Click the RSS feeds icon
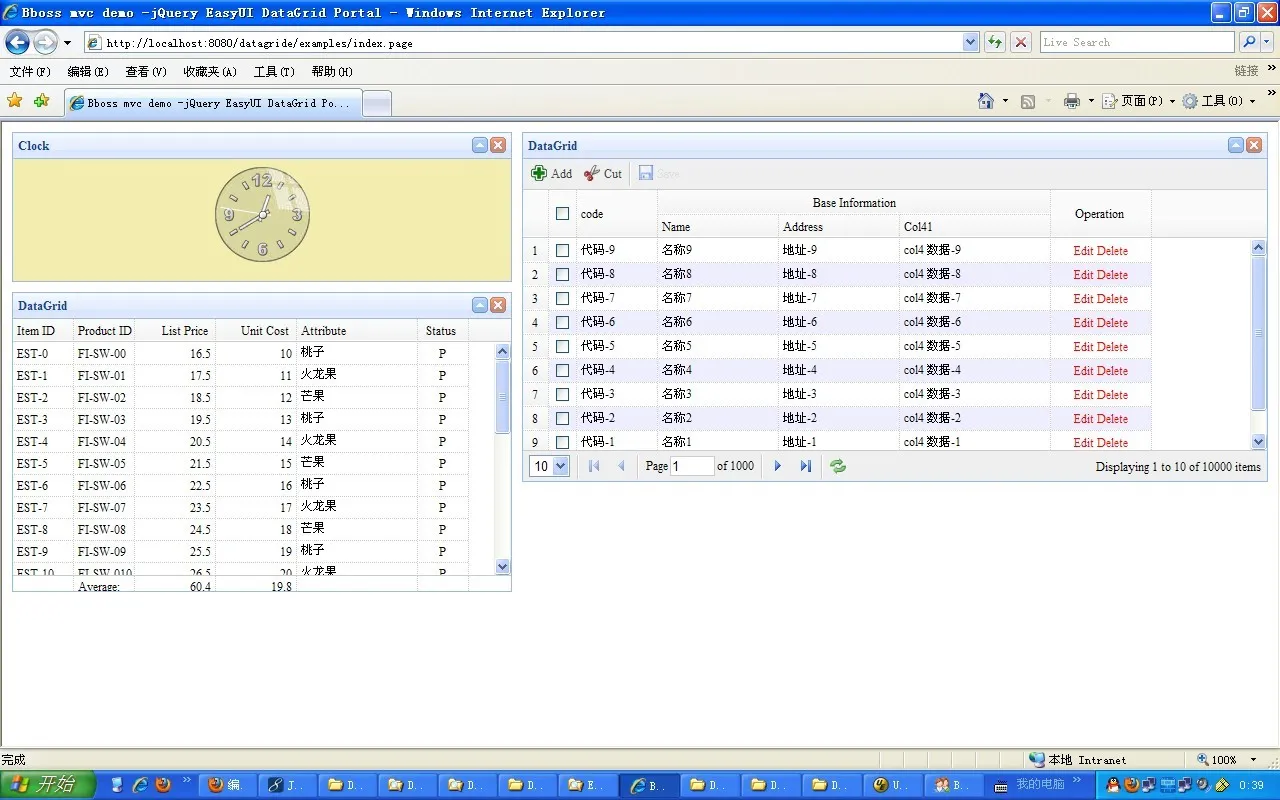Image resolution: width=1280 pixels, height=800 pixels. pyautogui.click(x=1028, y=101)
